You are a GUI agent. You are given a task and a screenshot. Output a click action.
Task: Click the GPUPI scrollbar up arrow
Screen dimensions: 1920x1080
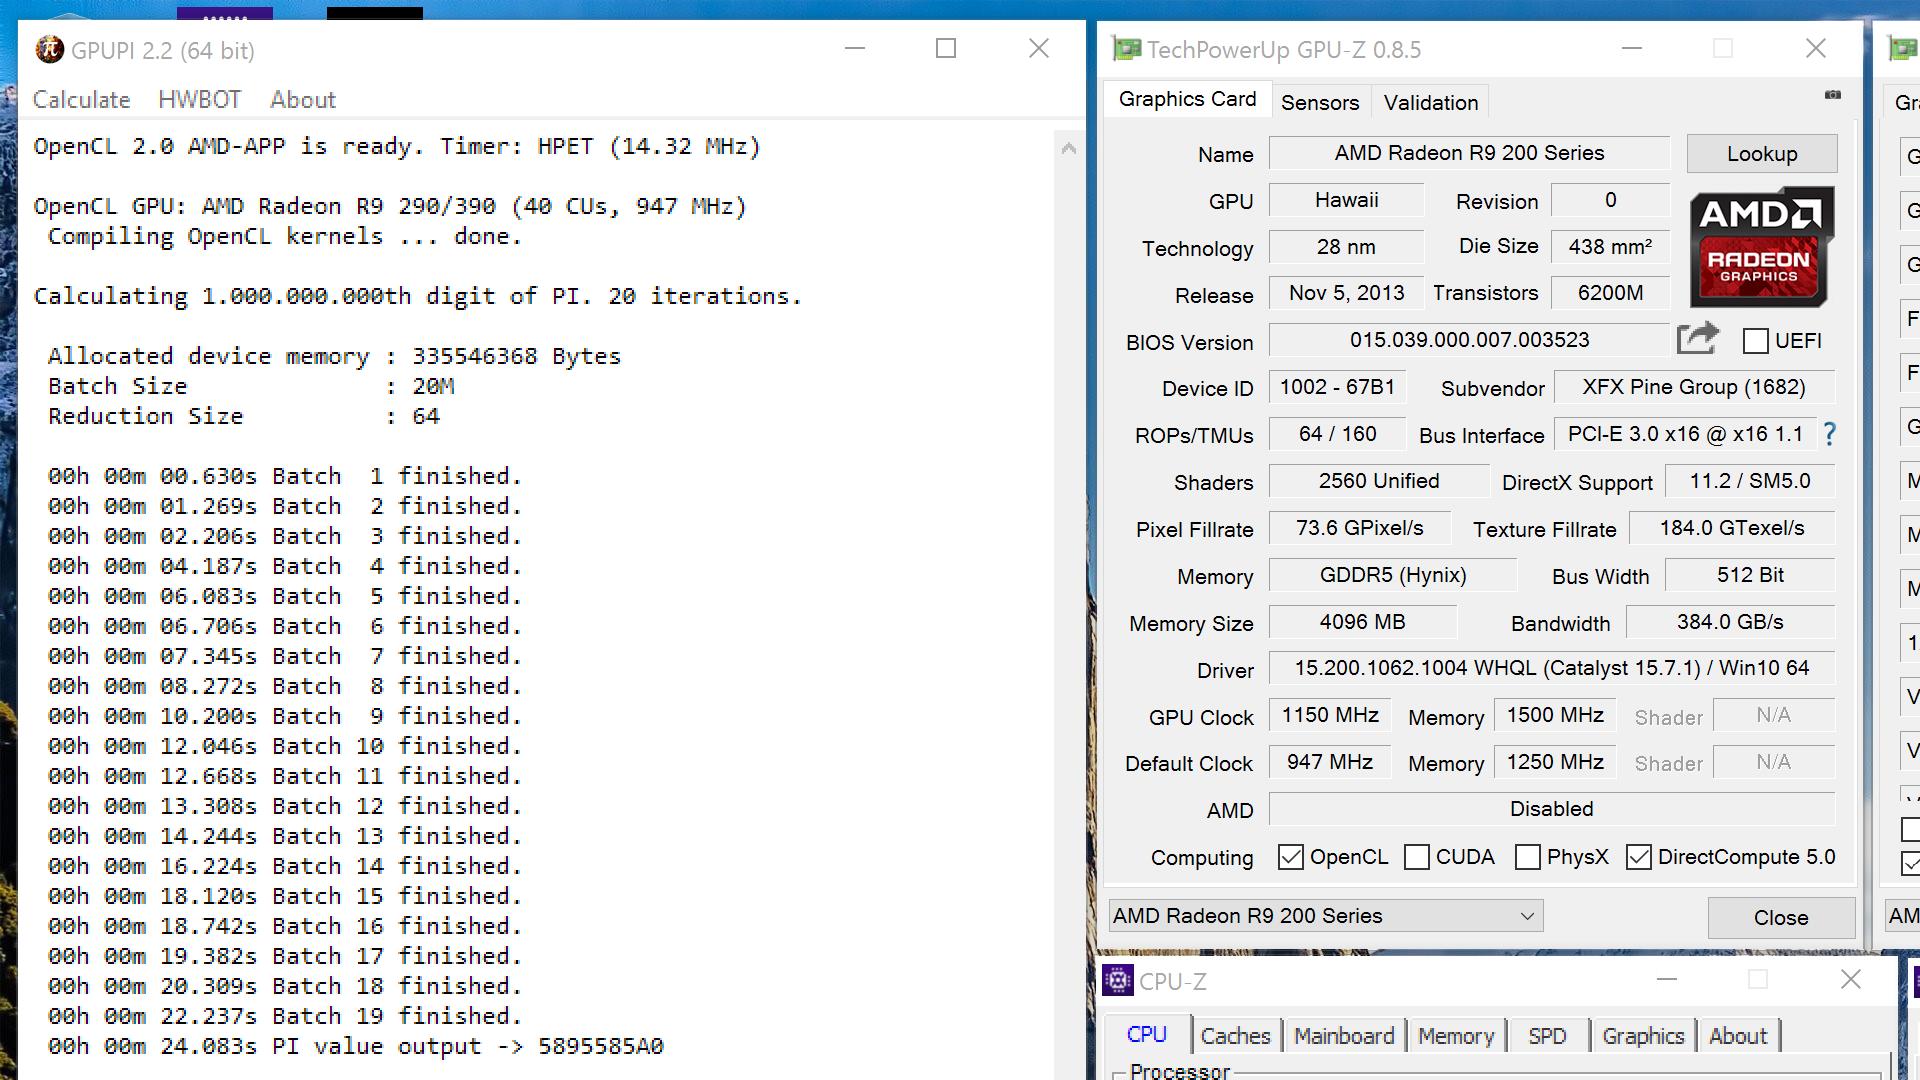pos(1068,148)
